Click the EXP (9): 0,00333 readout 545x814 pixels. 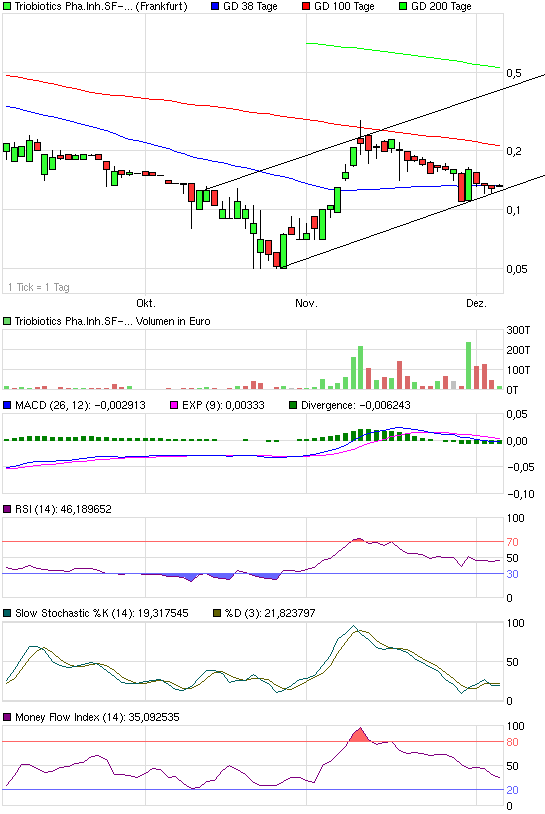point(223,405)
